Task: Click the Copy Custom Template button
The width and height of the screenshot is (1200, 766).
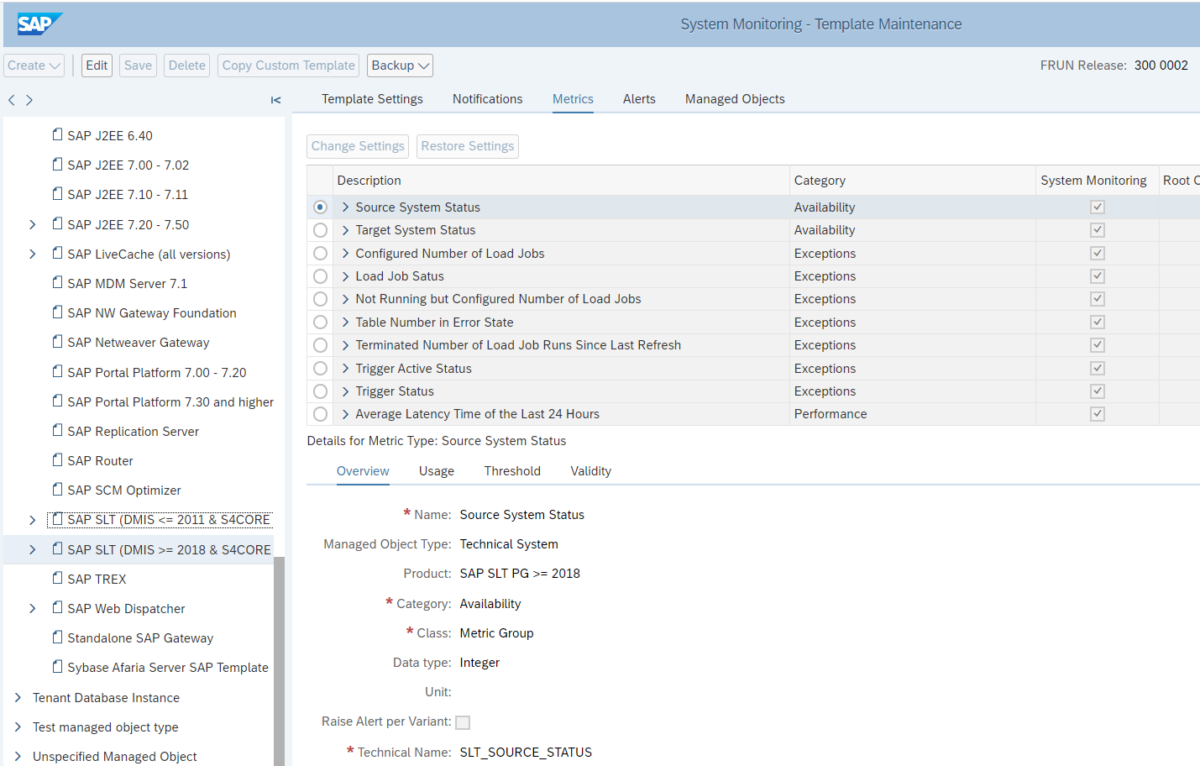Action: pyautogui.click(x=288, y=64)
